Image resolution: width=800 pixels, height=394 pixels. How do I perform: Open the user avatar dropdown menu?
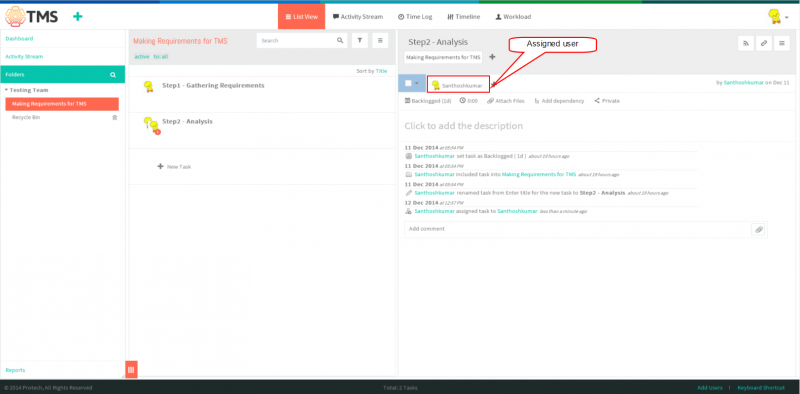pos(777,17)
